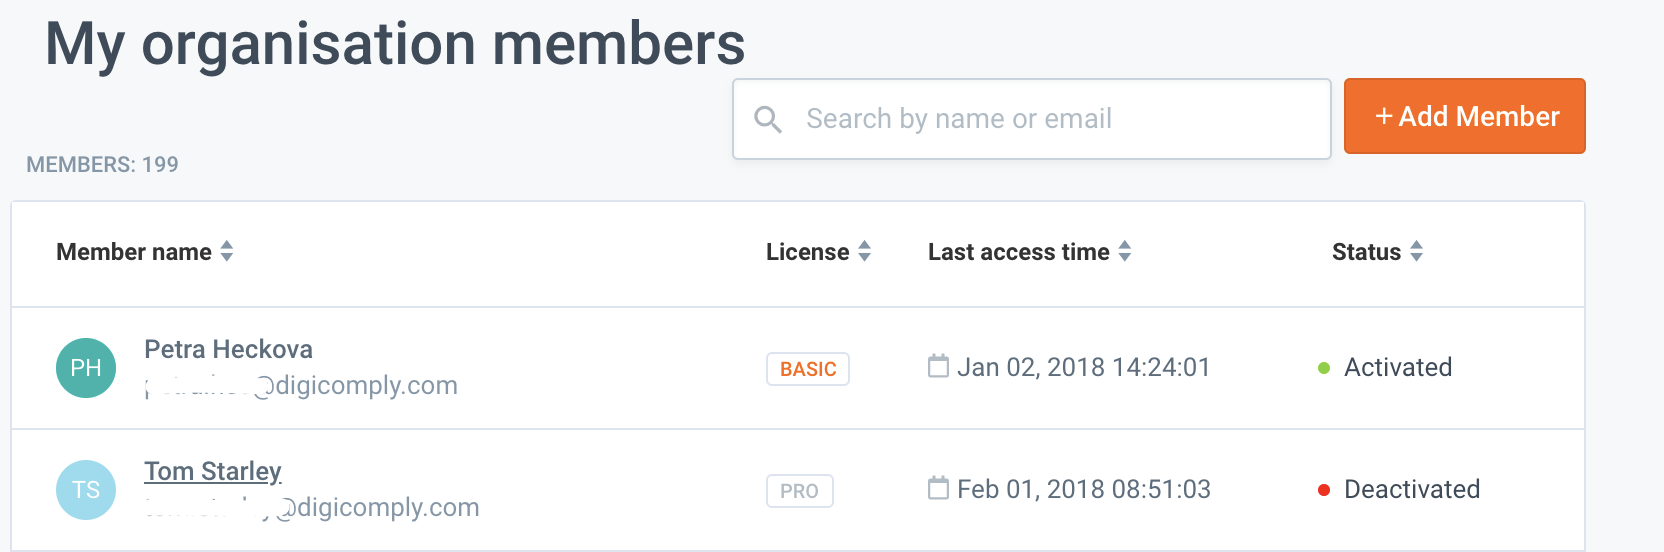
Task: Click the BASIC license badge
Action: tap(808, 369)
